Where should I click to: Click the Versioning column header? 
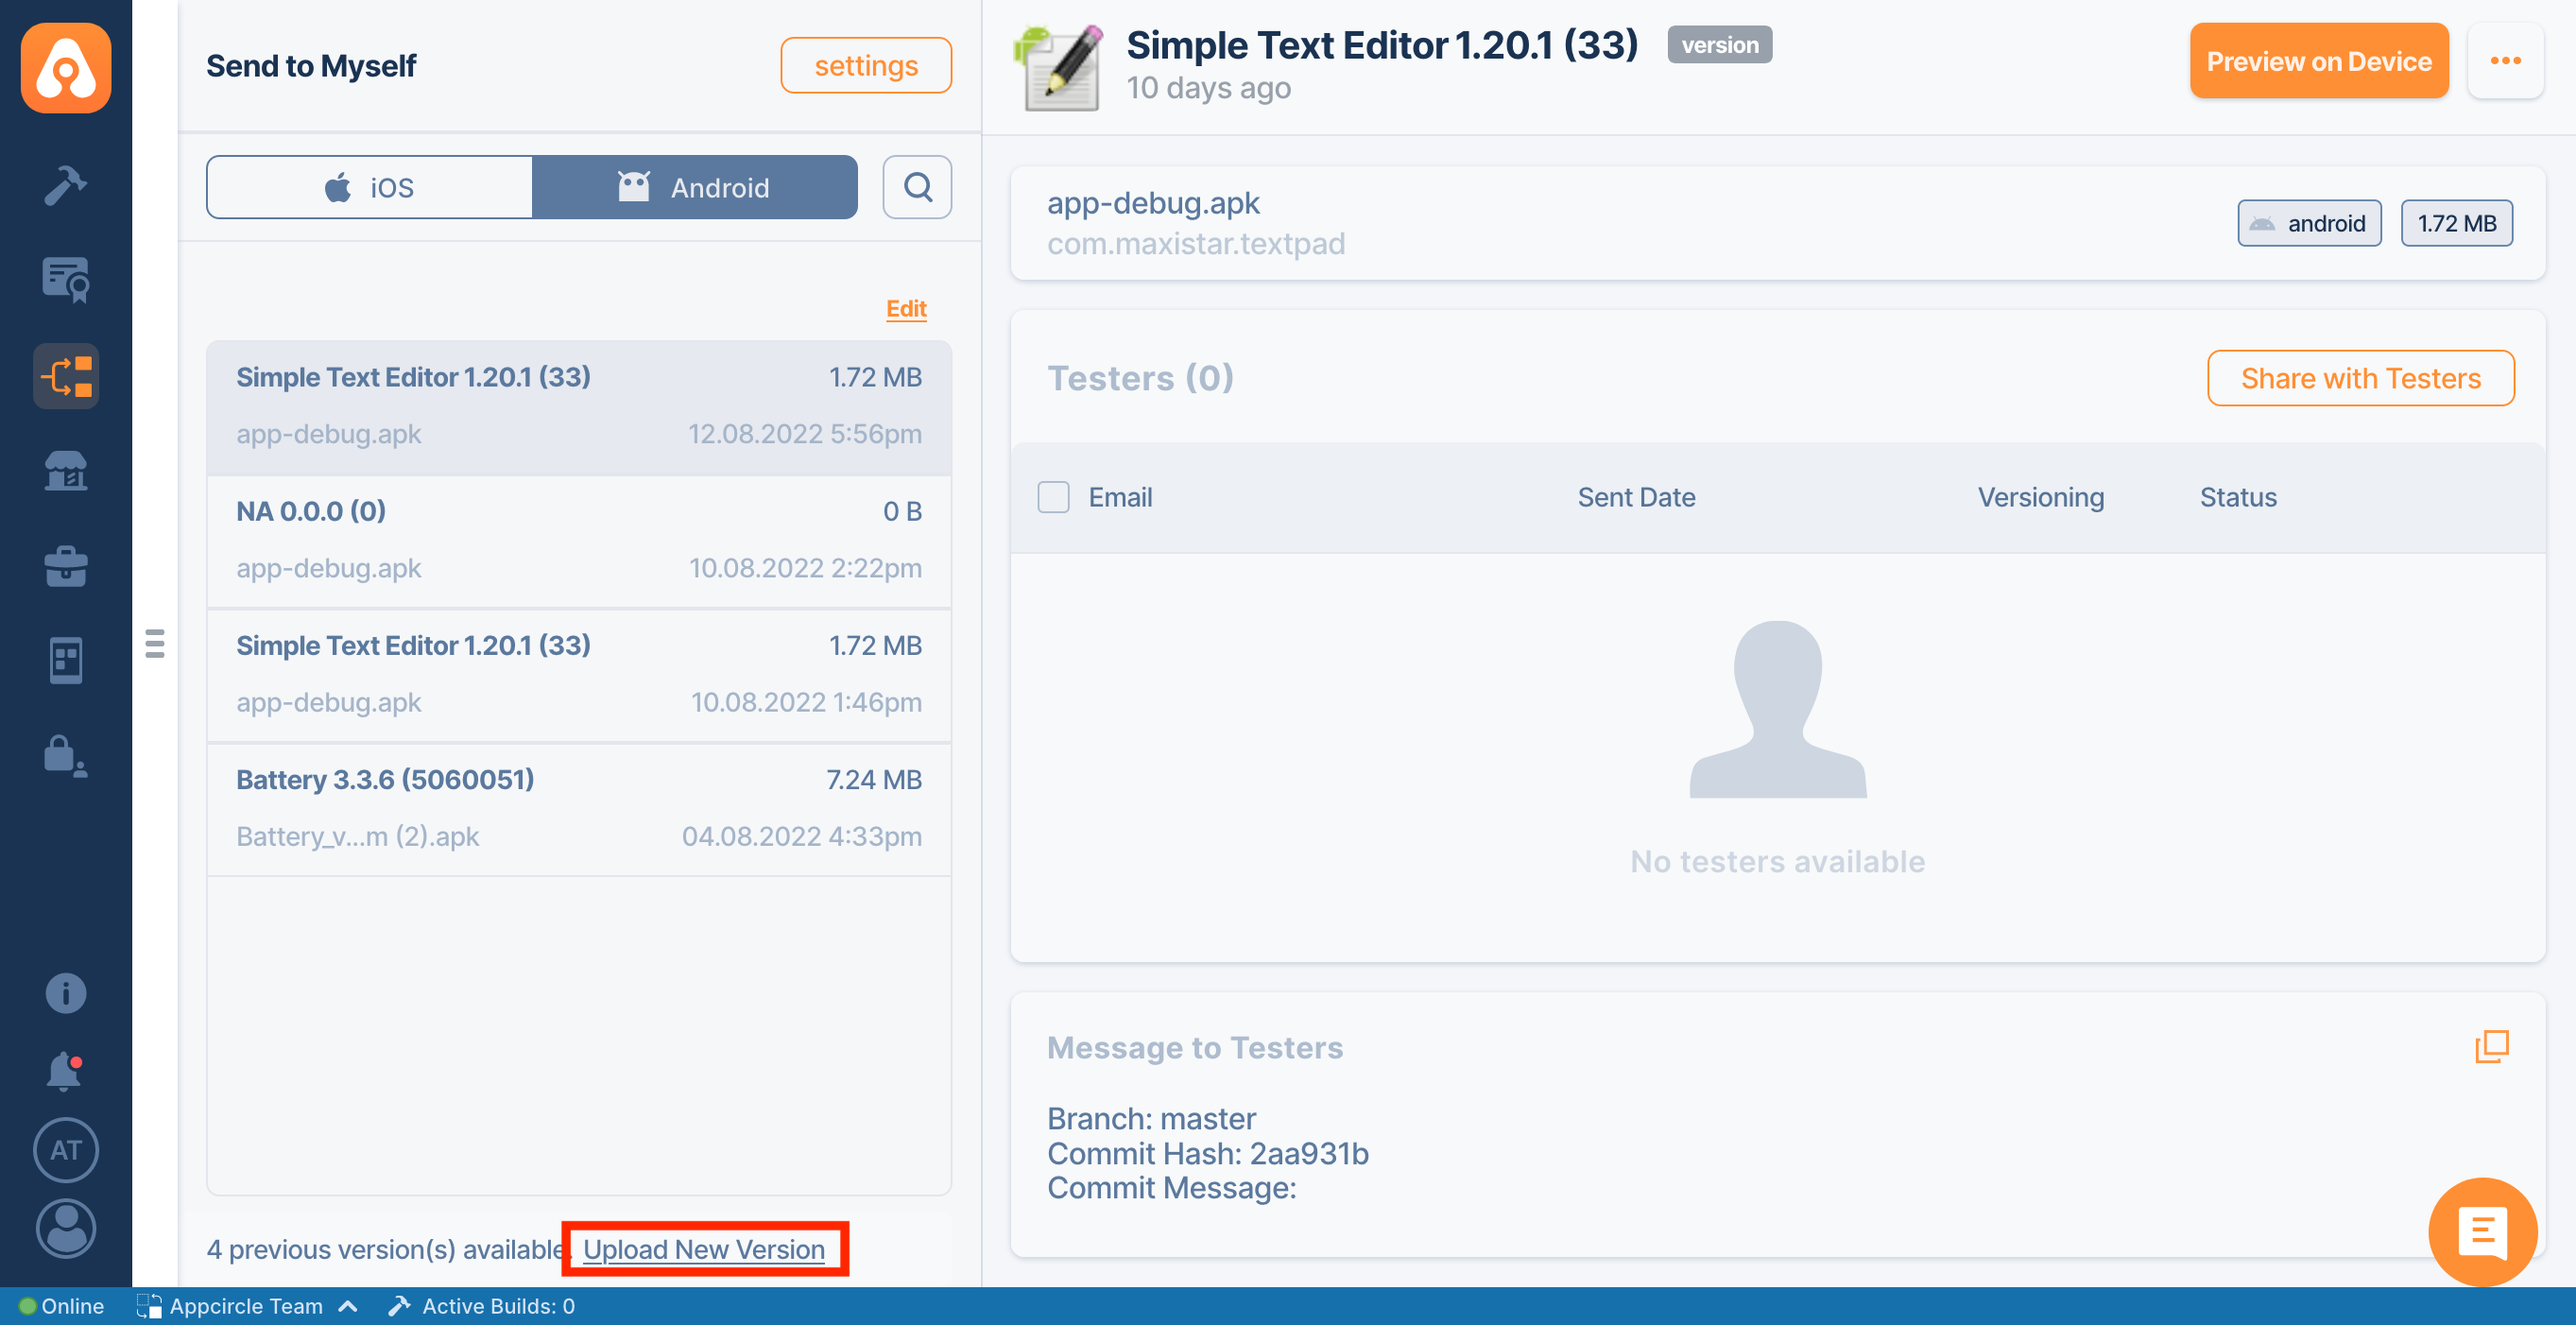coord(2040,497)
